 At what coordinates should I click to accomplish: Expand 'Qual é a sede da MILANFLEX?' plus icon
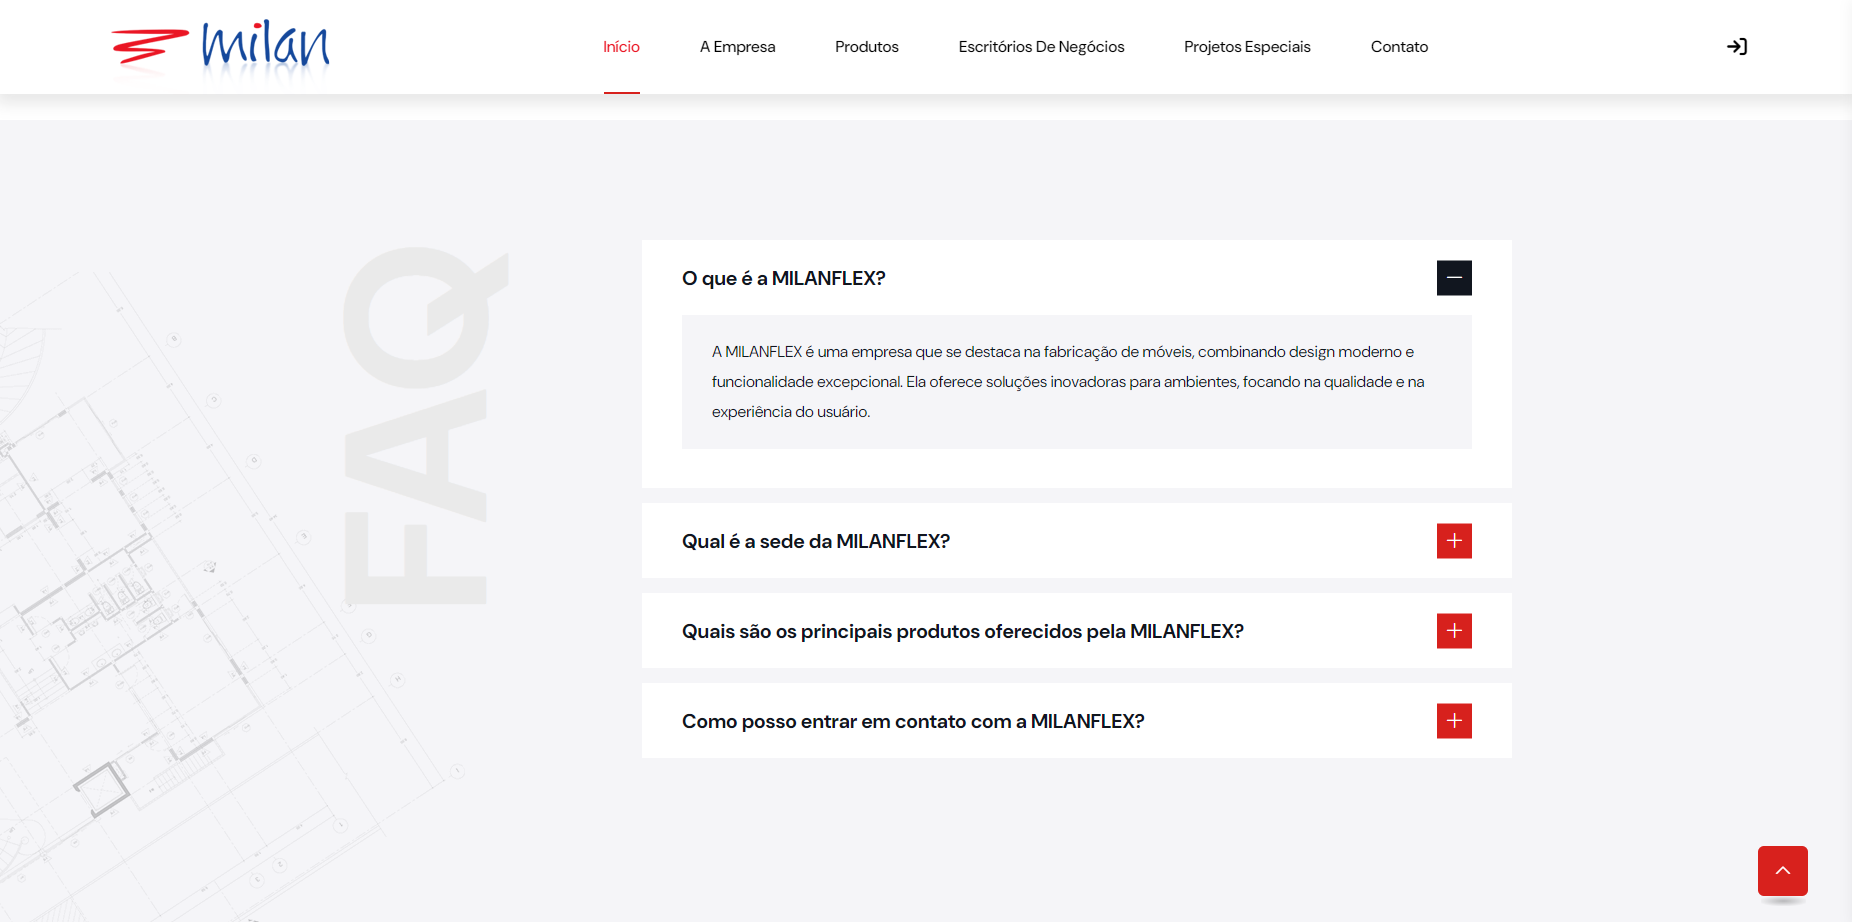pyautogui.click(x=1454, y=541)
